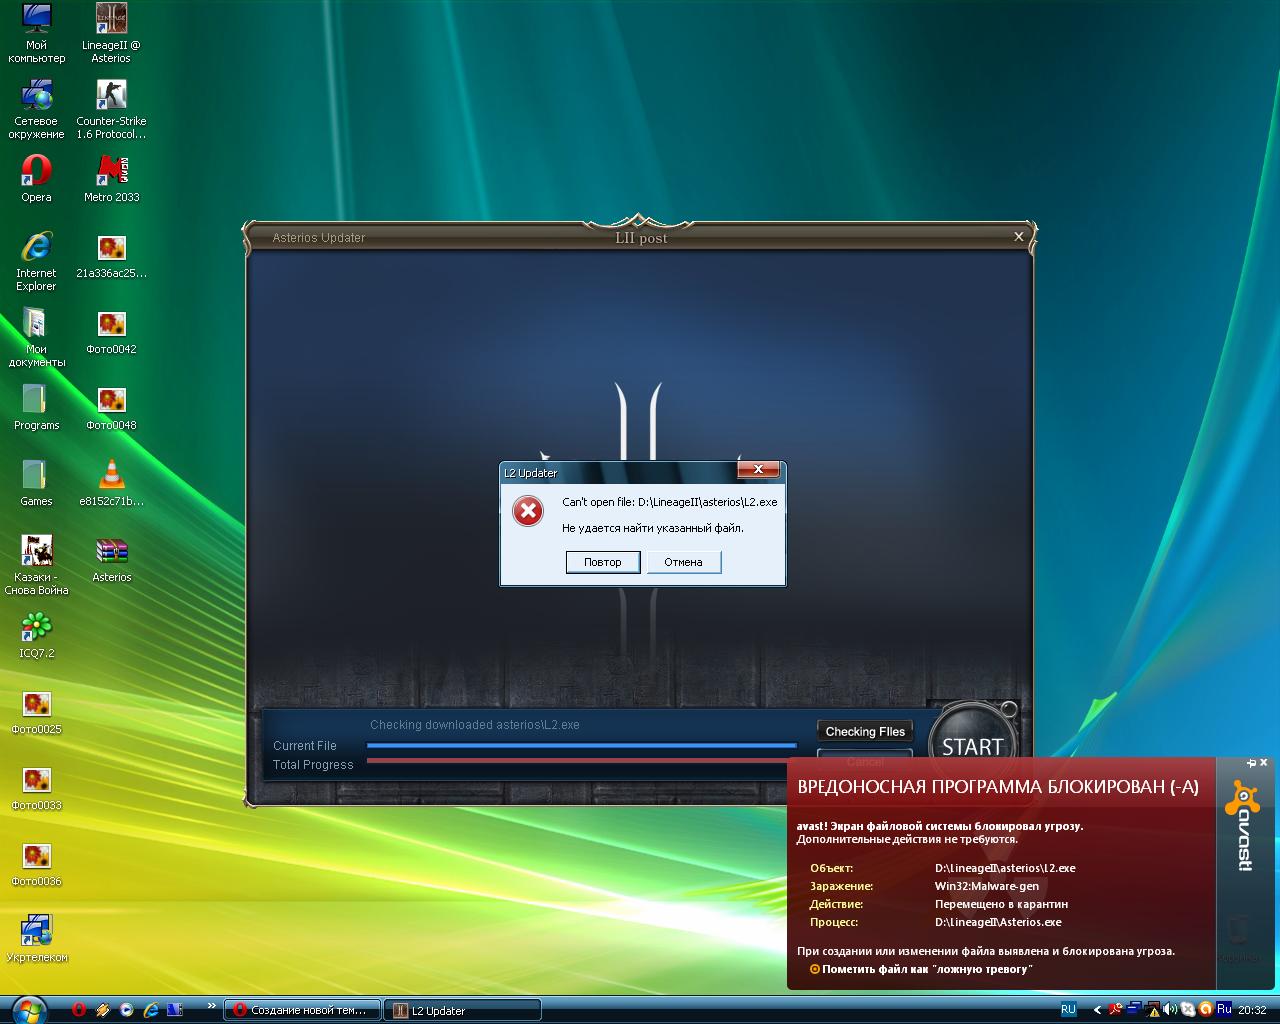This screenshot has width=1280, height=1024.
Task: Open the Games folder on desktop
Action: [36, 484]
